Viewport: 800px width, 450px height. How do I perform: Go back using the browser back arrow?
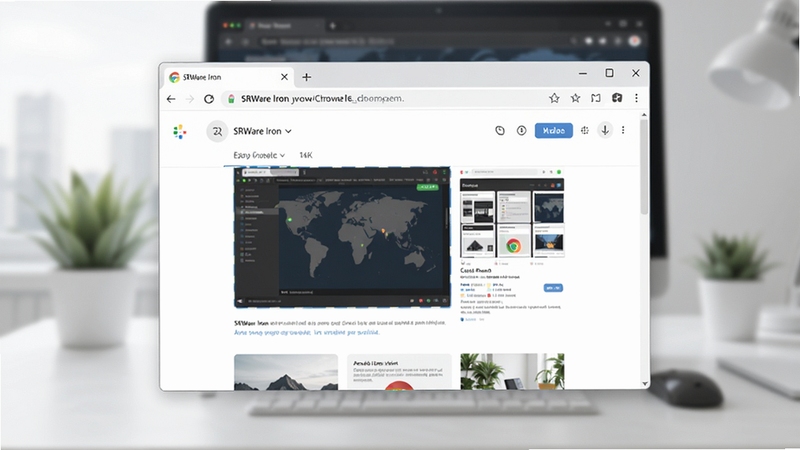coord(171,99)
